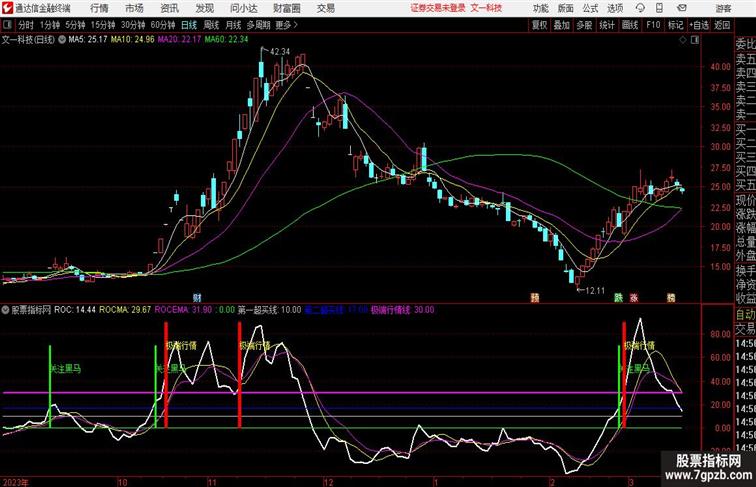Switch to 60分钟 period
This screenshot has height=487, width=756.
[x=162, y=25]
